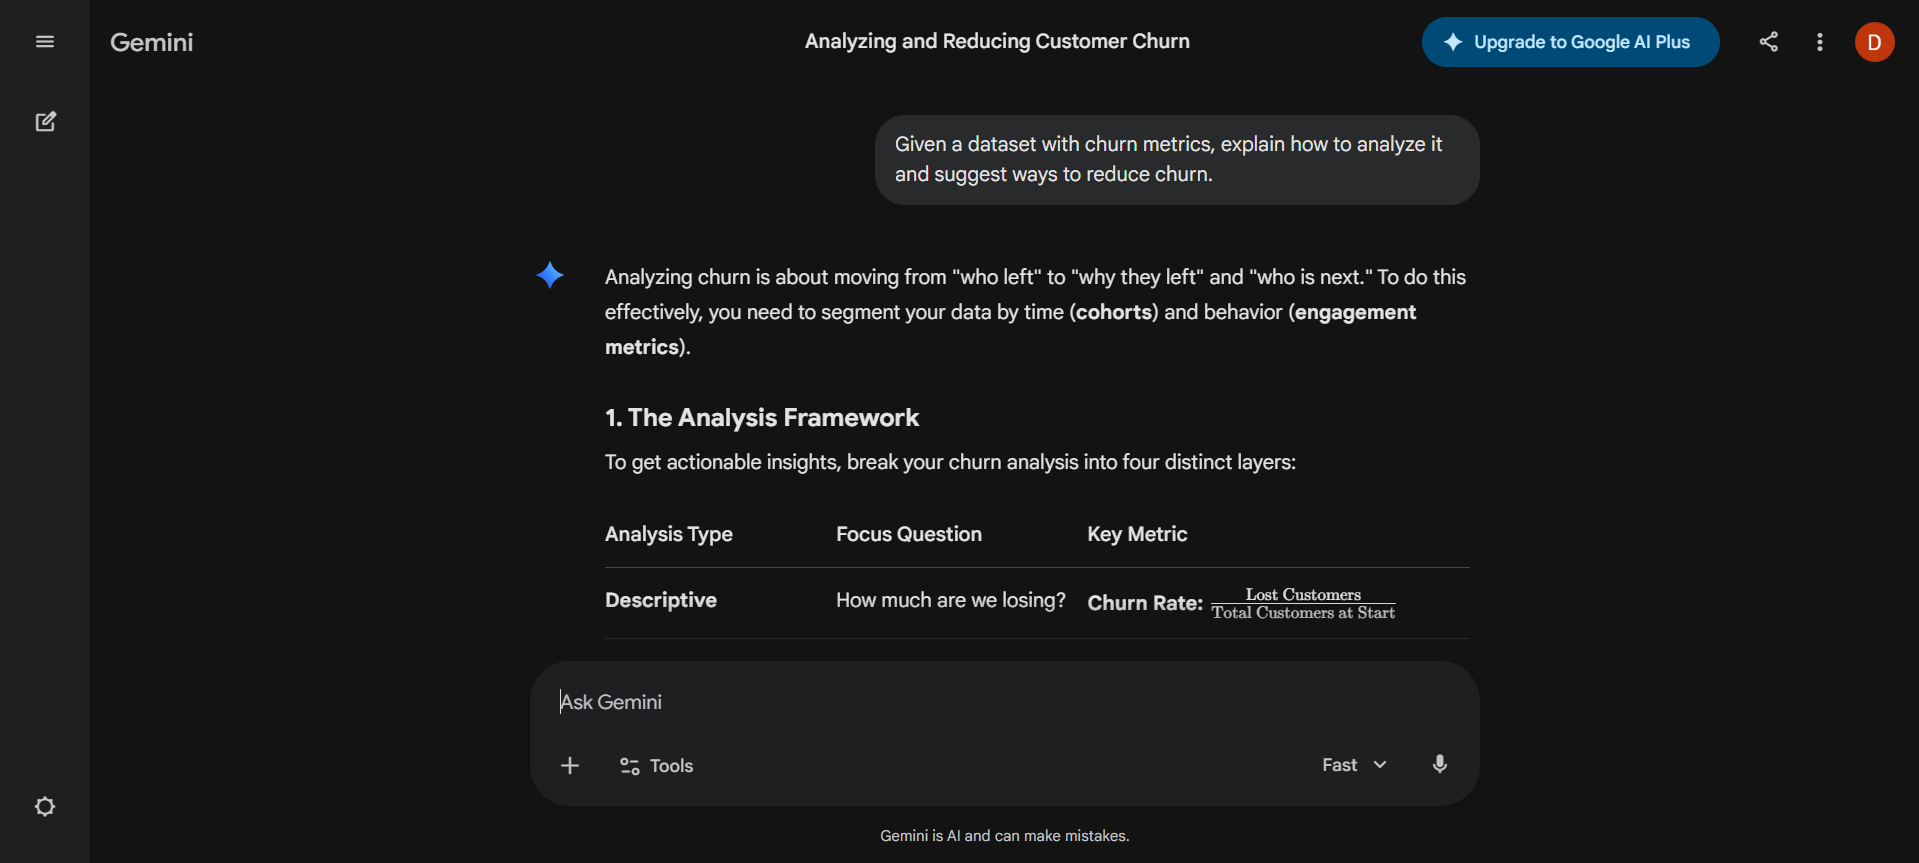This screenshot has height=863, width=1919.
Task: Click the Churn Rate formula cell
Action: [1241, 603]
